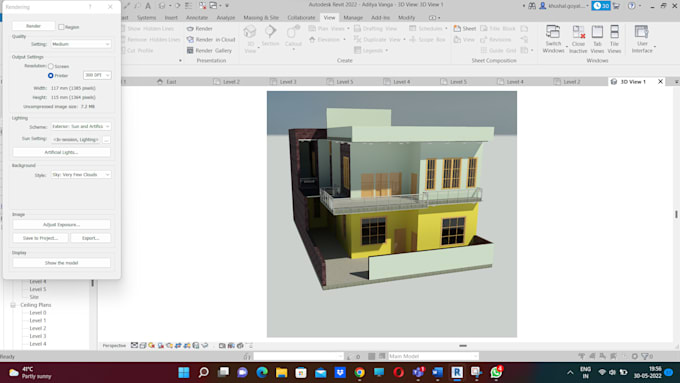Viewport: 680px width, 383px height.
Task: Switch to the Collaborate ribbon tab
Action: pos(301,18)
